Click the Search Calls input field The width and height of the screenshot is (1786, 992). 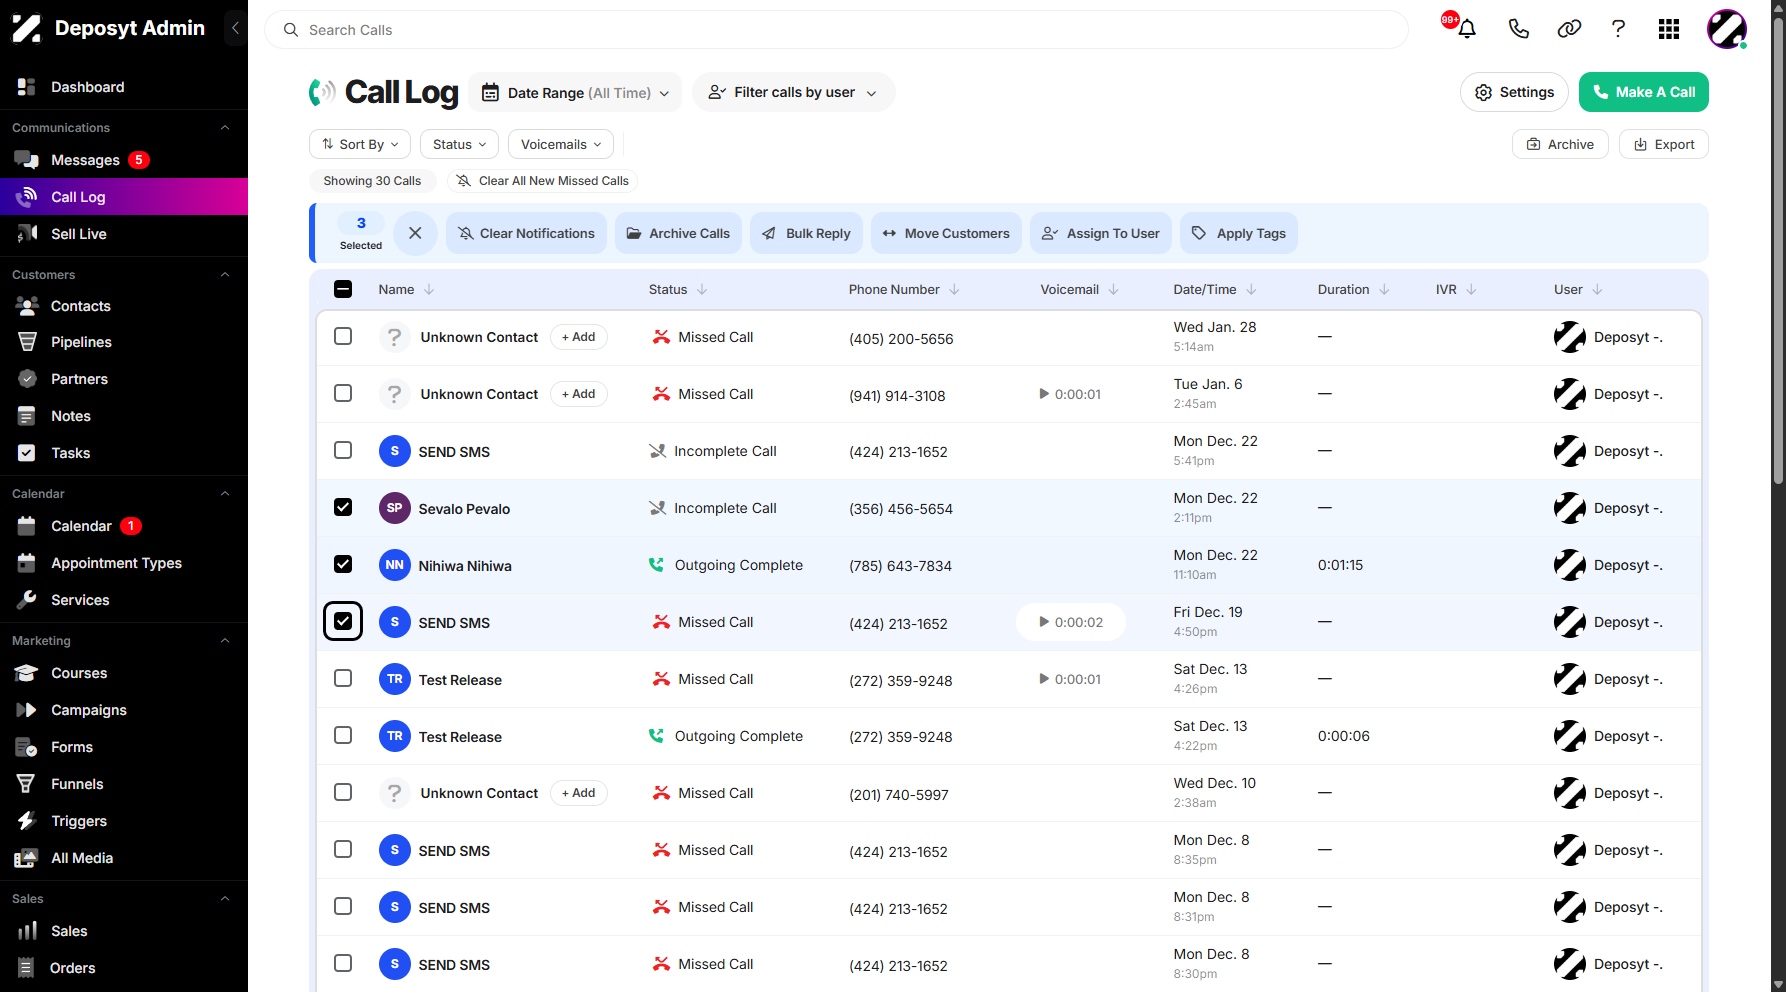pyautogui.click(x=836, y=30)
